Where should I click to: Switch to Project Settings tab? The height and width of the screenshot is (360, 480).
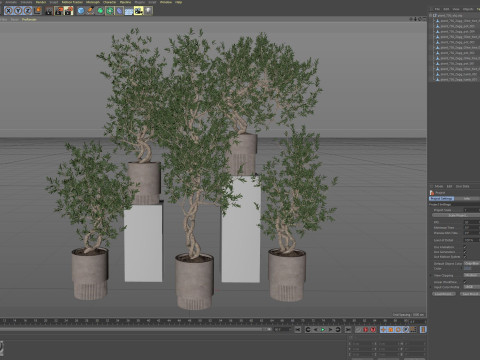pos(441,199)
